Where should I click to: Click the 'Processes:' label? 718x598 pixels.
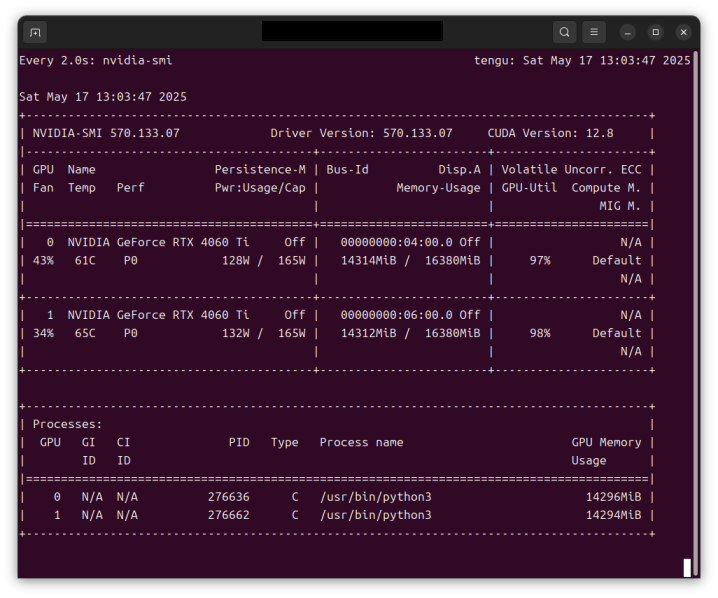(x=67, y=424)
